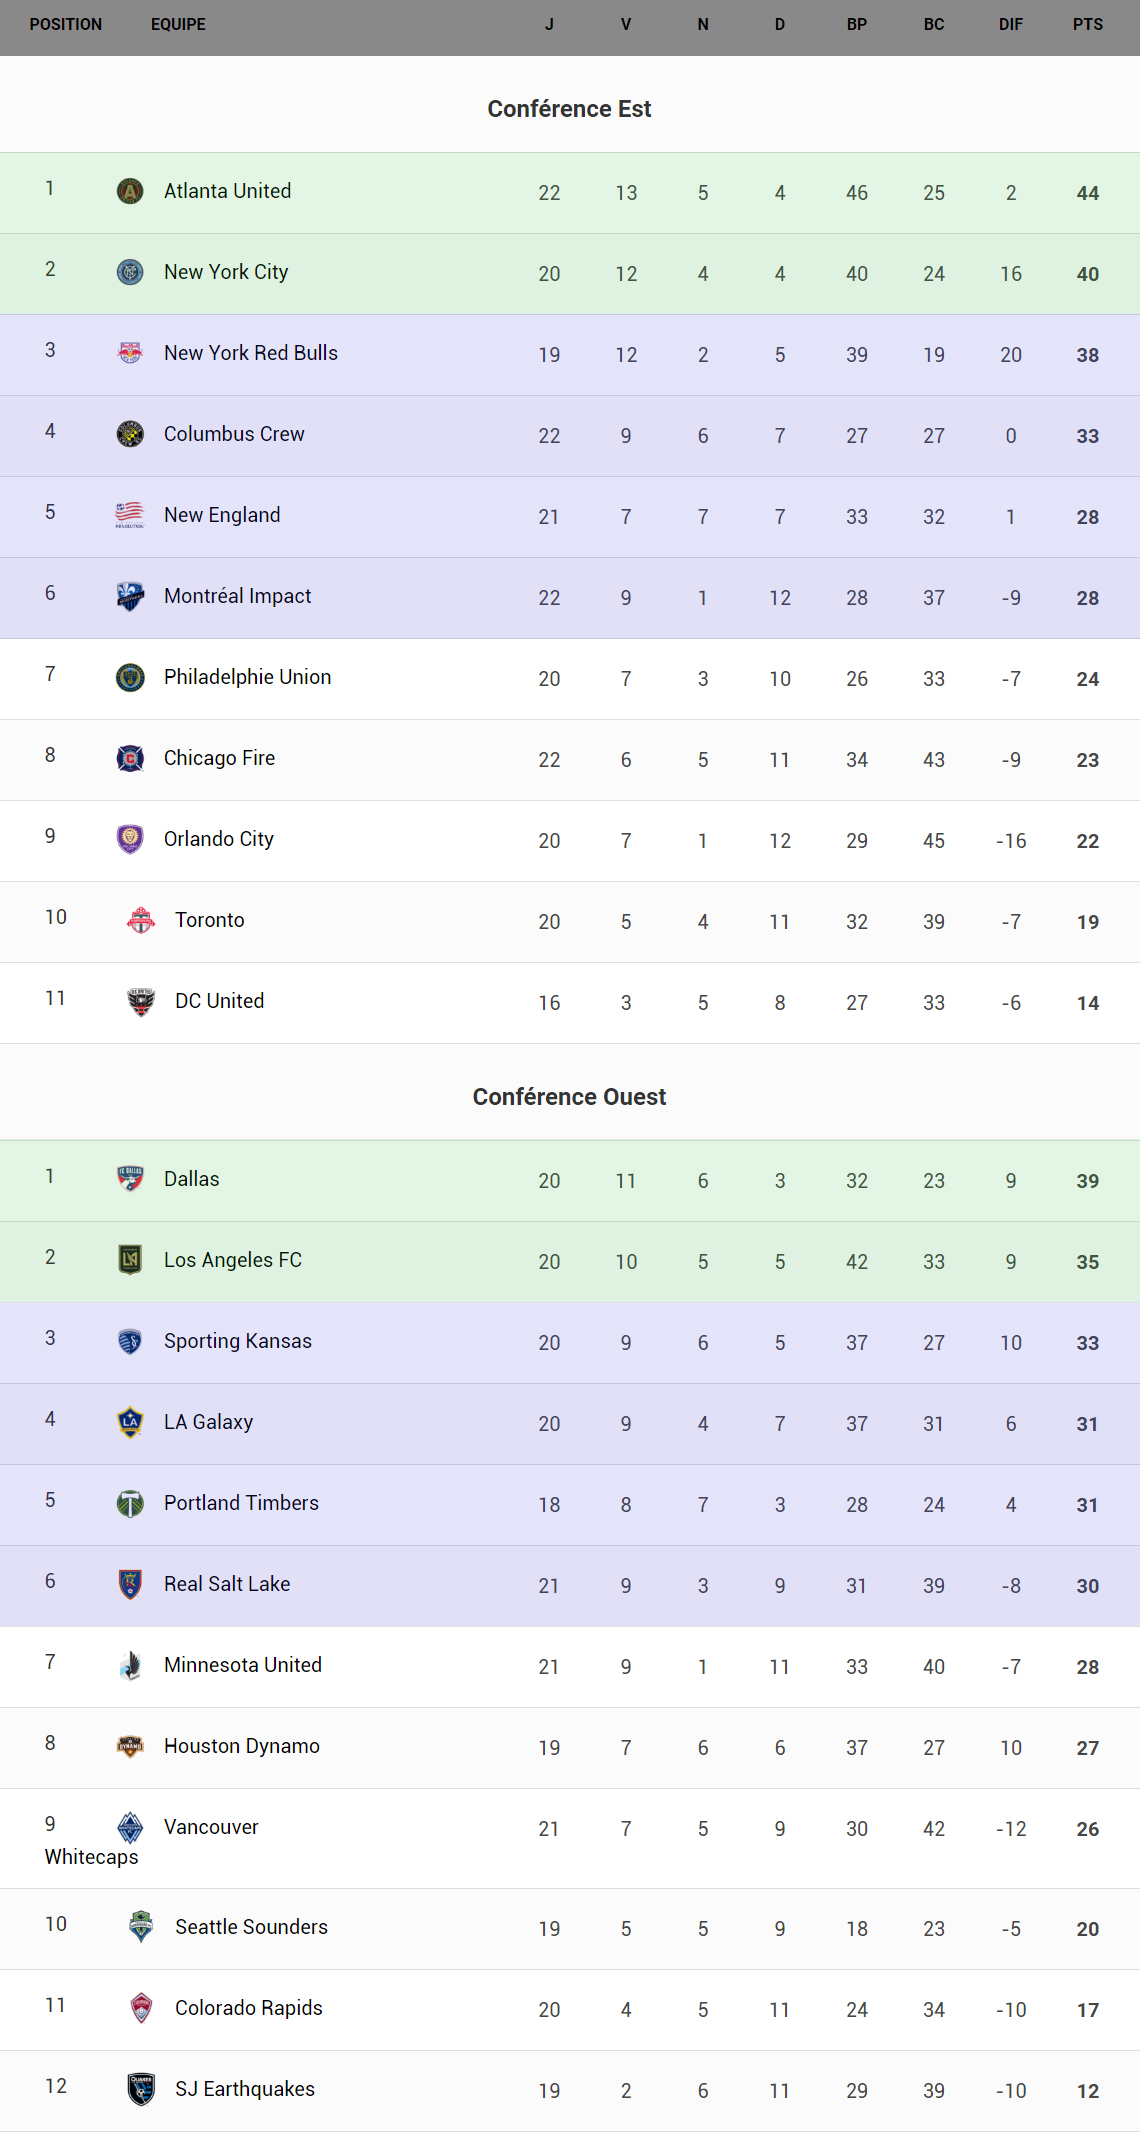Click the DC United team logo
This screenshot has height=2142, width=1140.
141,1001
